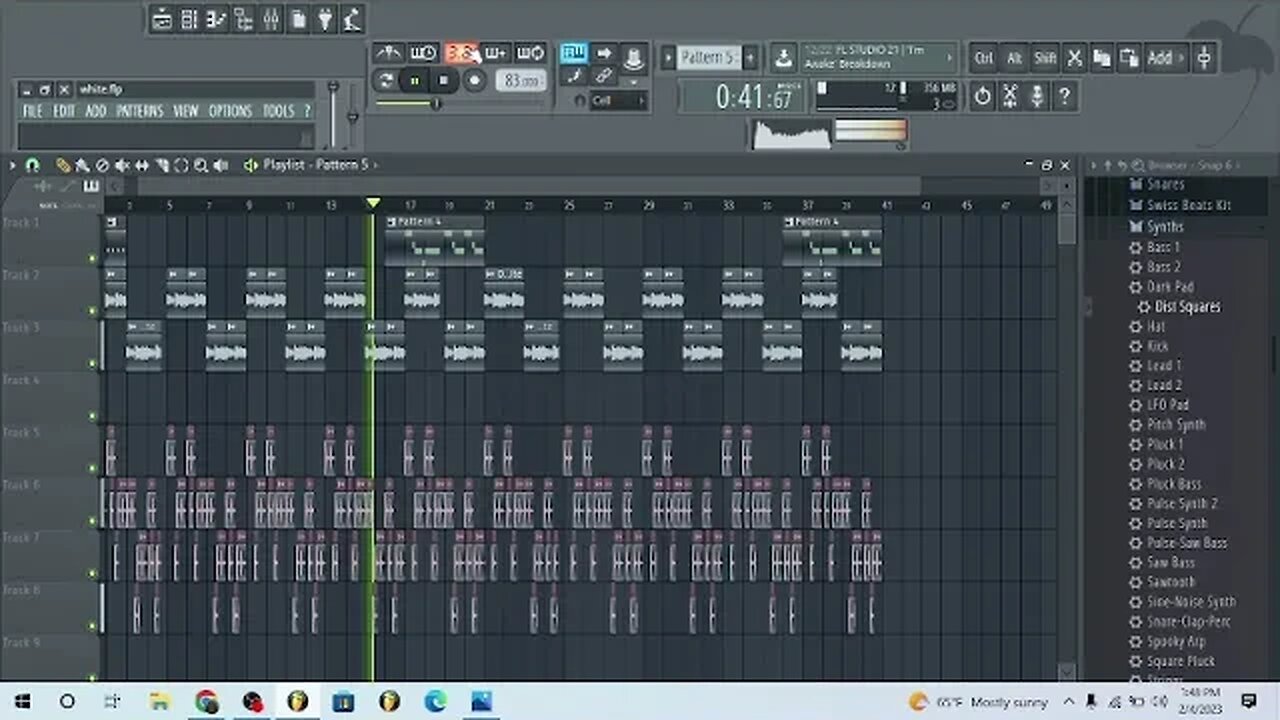Expand the Add shortcut menu arrow
The image size is (1280, 720).
tap(1181, 58)
